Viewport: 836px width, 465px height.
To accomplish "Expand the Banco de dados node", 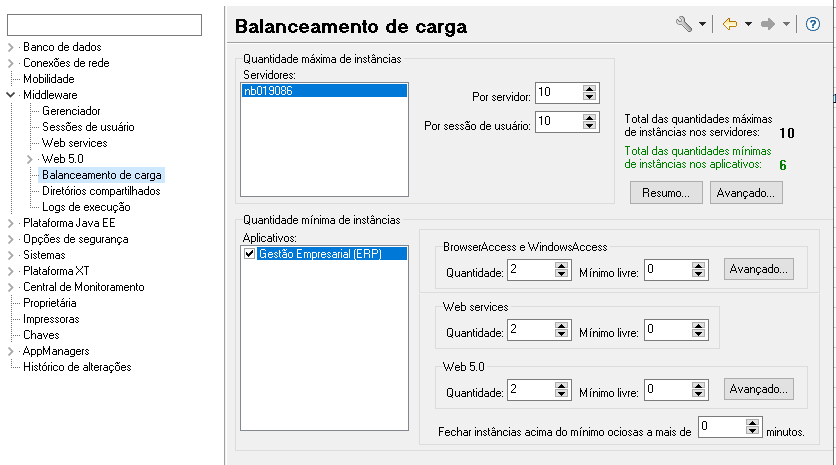I will point(10,47).
